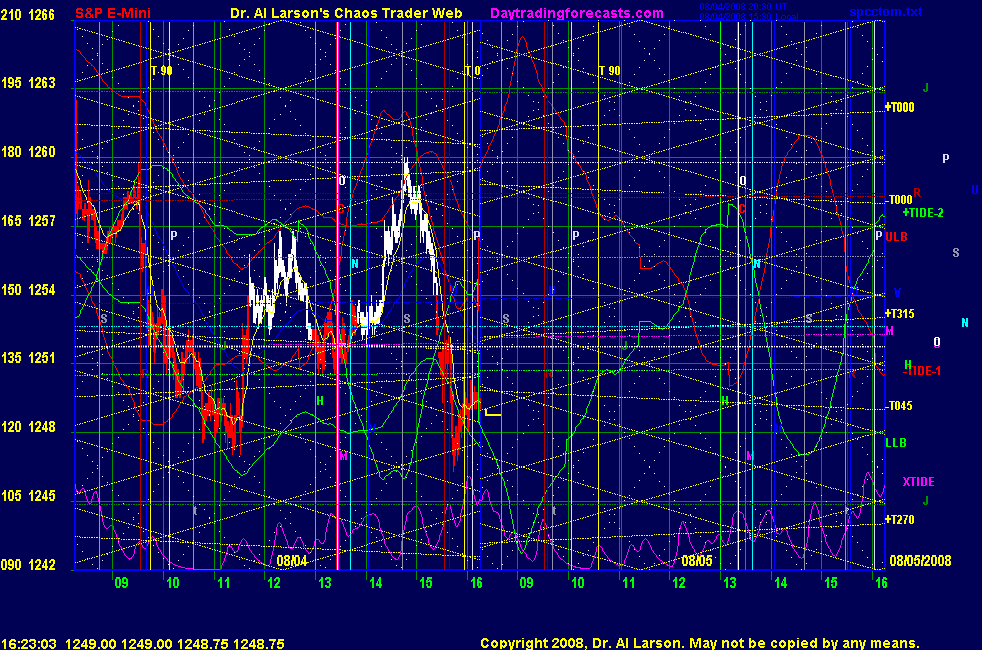Open the Daytradingforecasts.com link text
Viewport: 982px width, 650px height.
(x=577, y=13)
